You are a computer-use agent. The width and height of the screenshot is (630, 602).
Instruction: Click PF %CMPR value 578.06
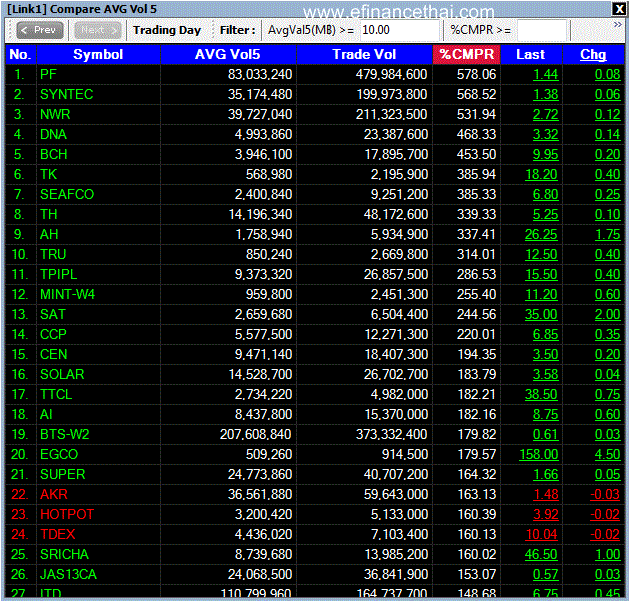tap(476, 74)
